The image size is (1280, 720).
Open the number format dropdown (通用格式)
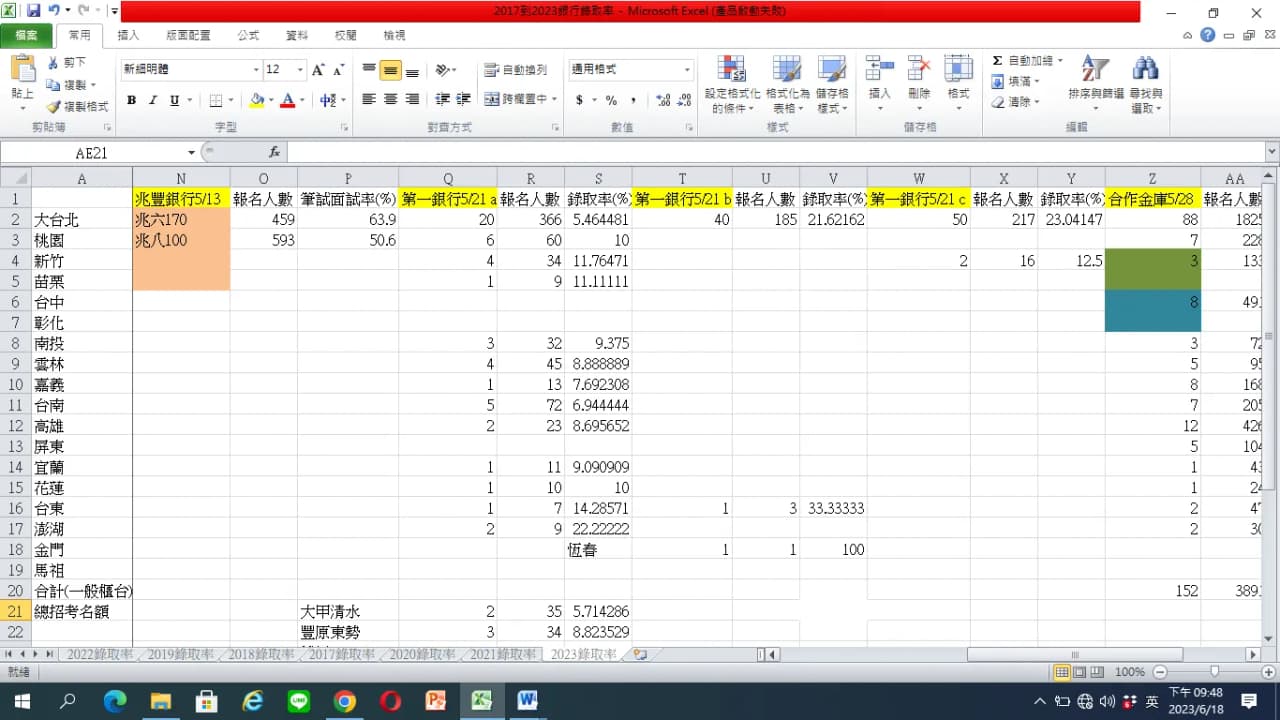tap(687, 70)
